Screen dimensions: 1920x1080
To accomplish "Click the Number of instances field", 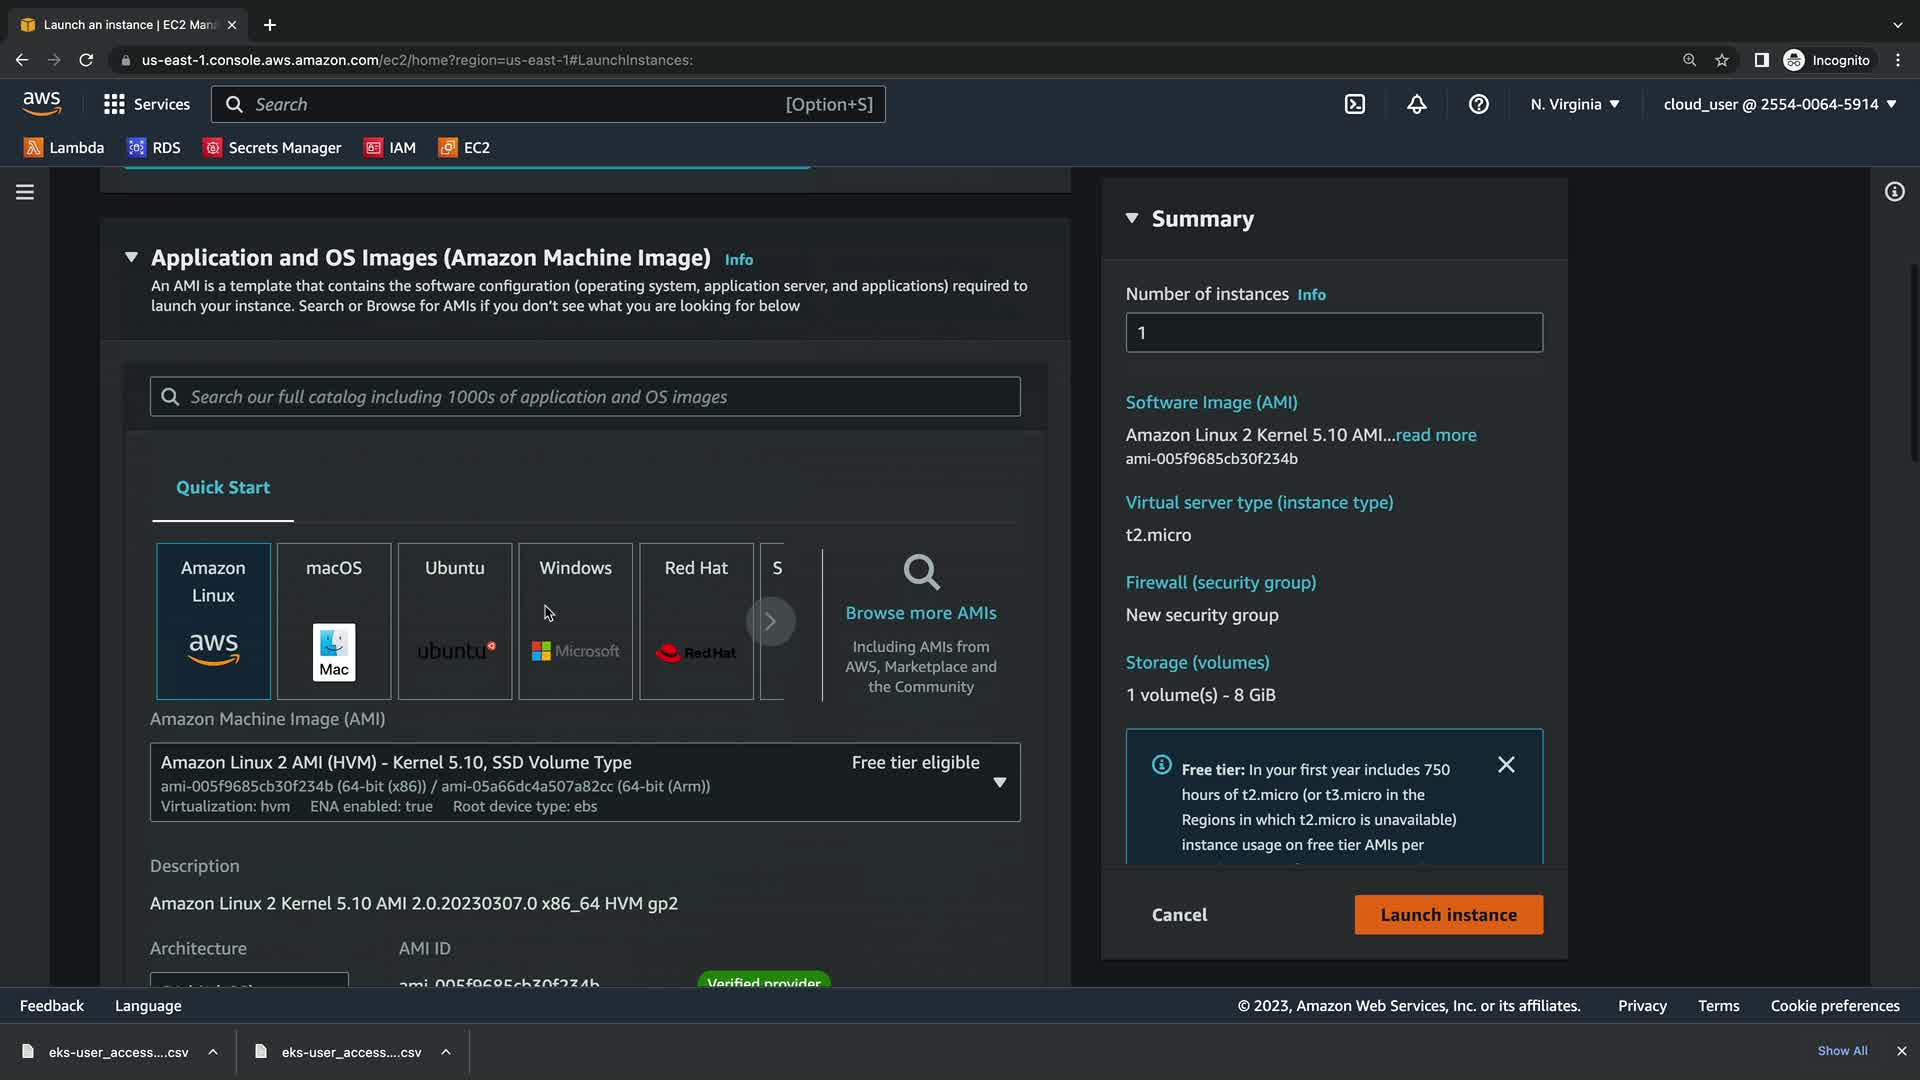I will pyautogui.click(x=1333, y=332).
